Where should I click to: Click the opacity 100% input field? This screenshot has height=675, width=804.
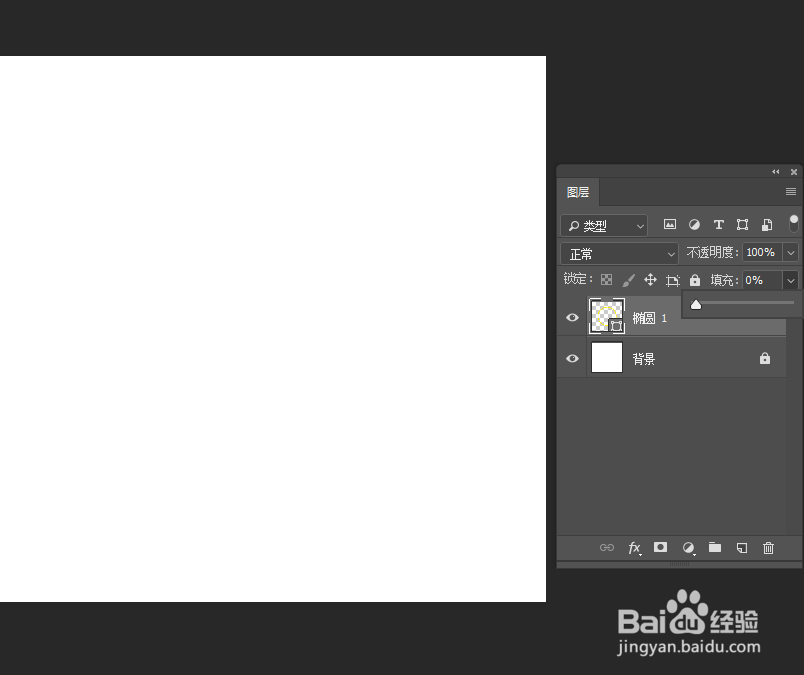pos(762,252)
